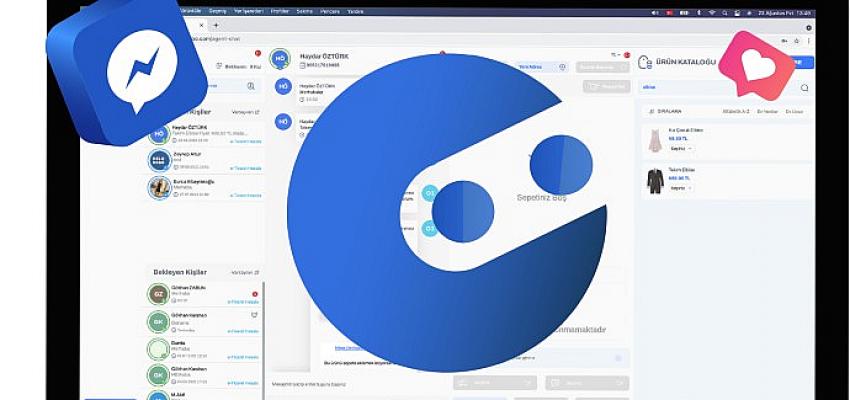
Task: Sort products by Alfabetik A-Z
Action: 736,111
